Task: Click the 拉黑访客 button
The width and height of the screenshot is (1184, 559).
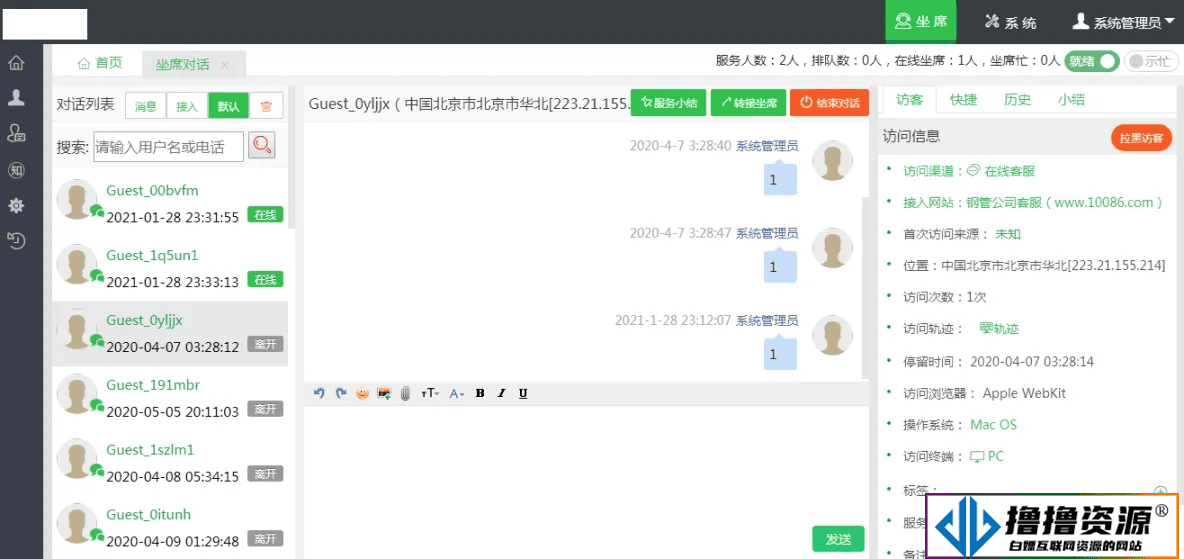Action: coord(1141,138)
